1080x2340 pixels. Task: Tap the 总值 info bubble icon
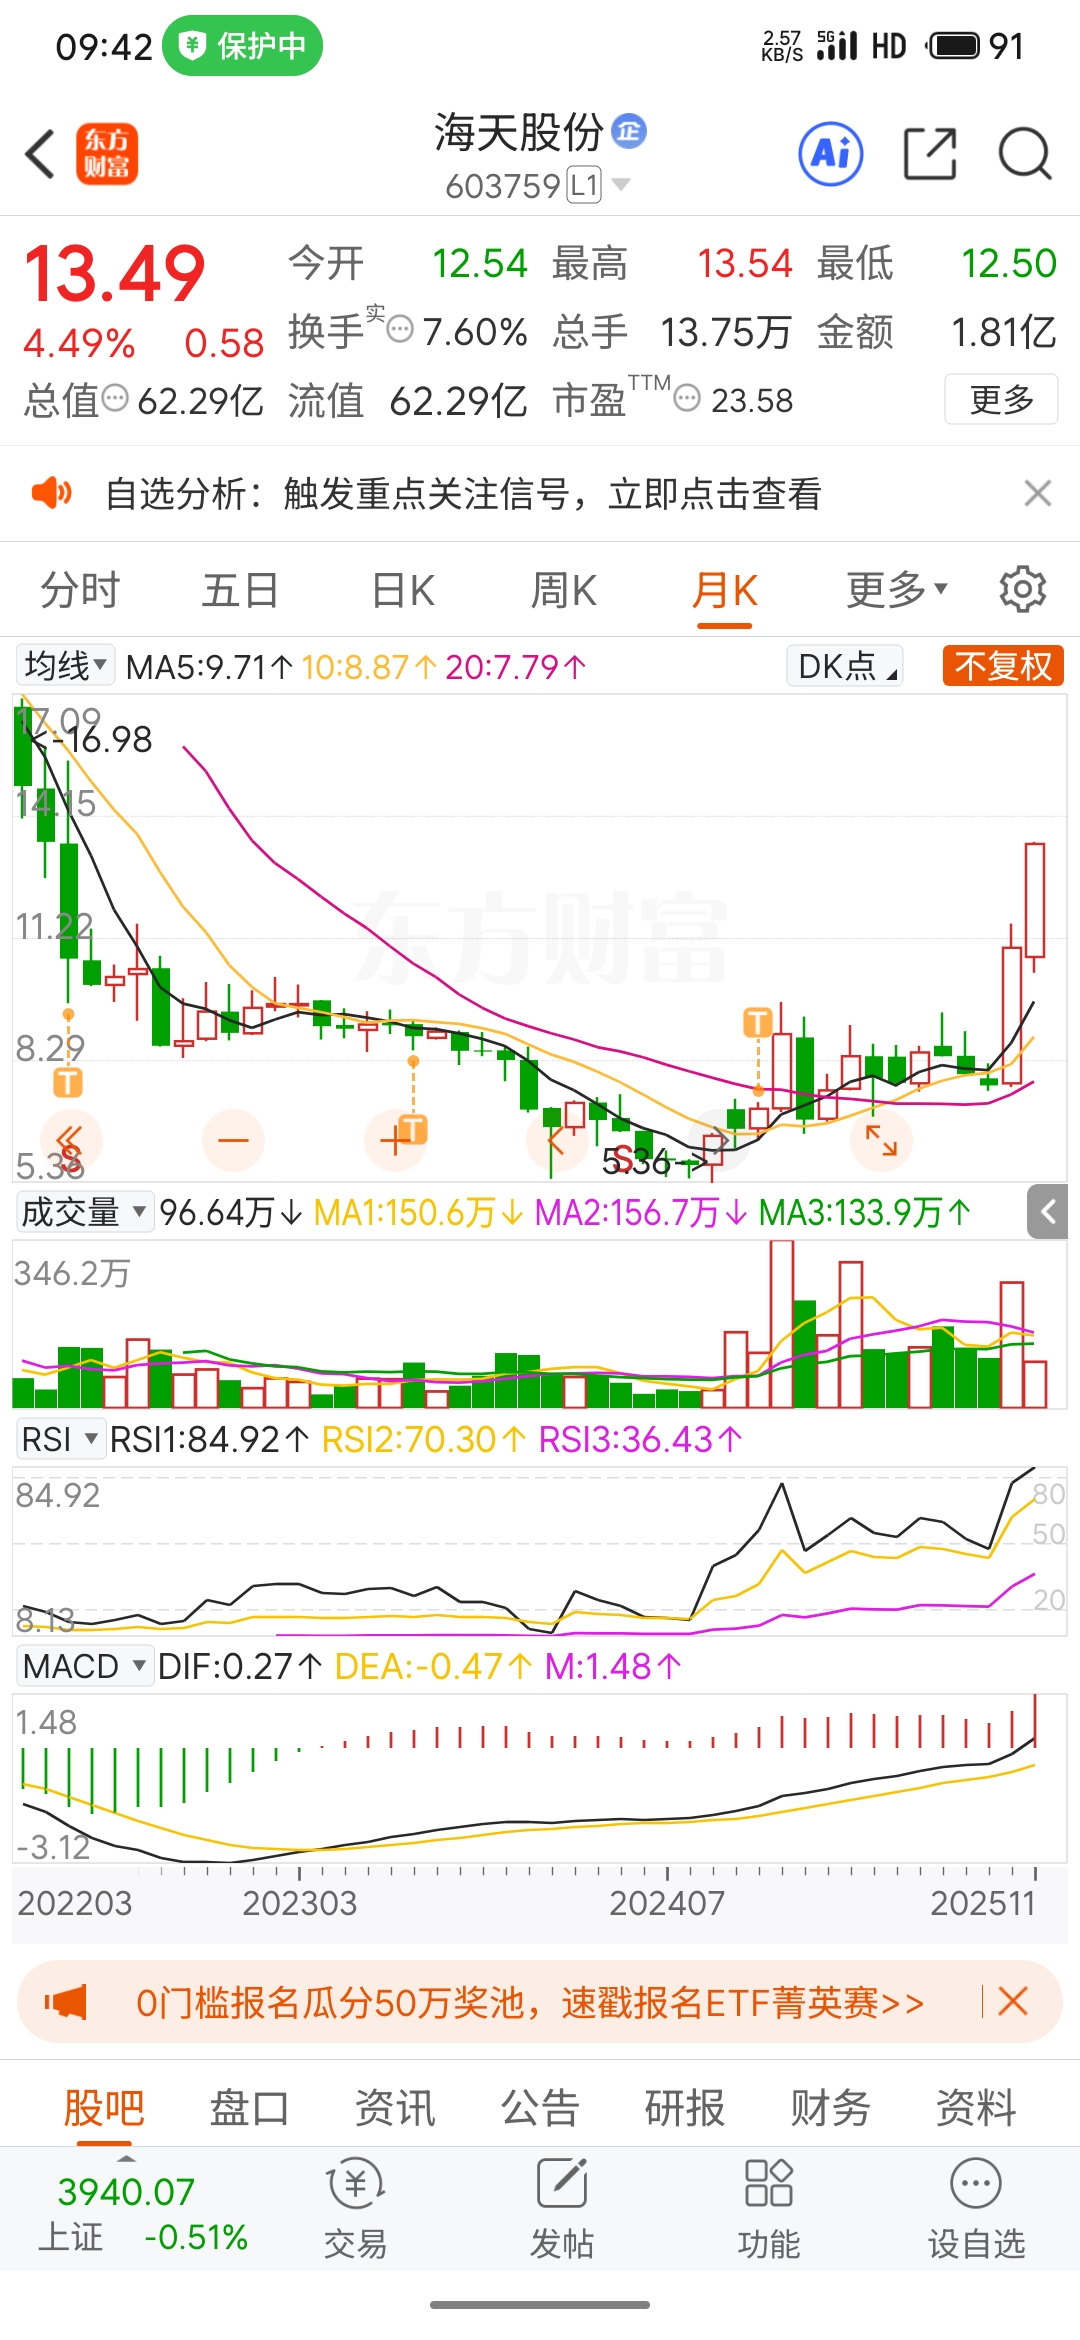point(116,399)
